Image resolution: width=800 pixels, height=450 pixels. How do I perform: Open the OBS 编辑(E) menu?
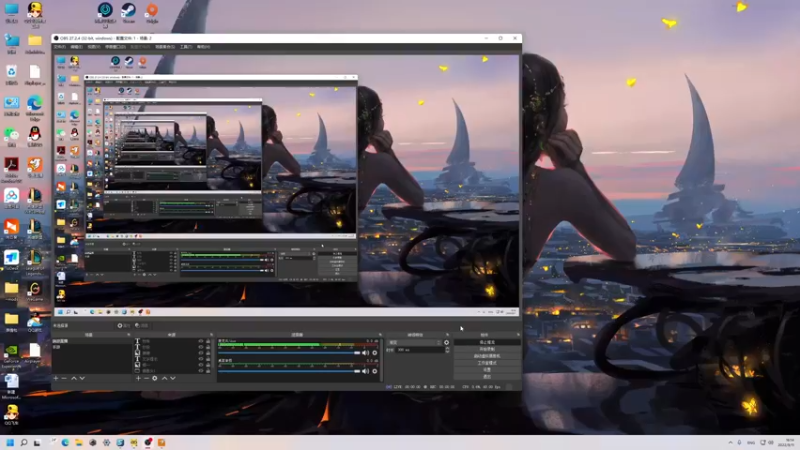(76, 46)
